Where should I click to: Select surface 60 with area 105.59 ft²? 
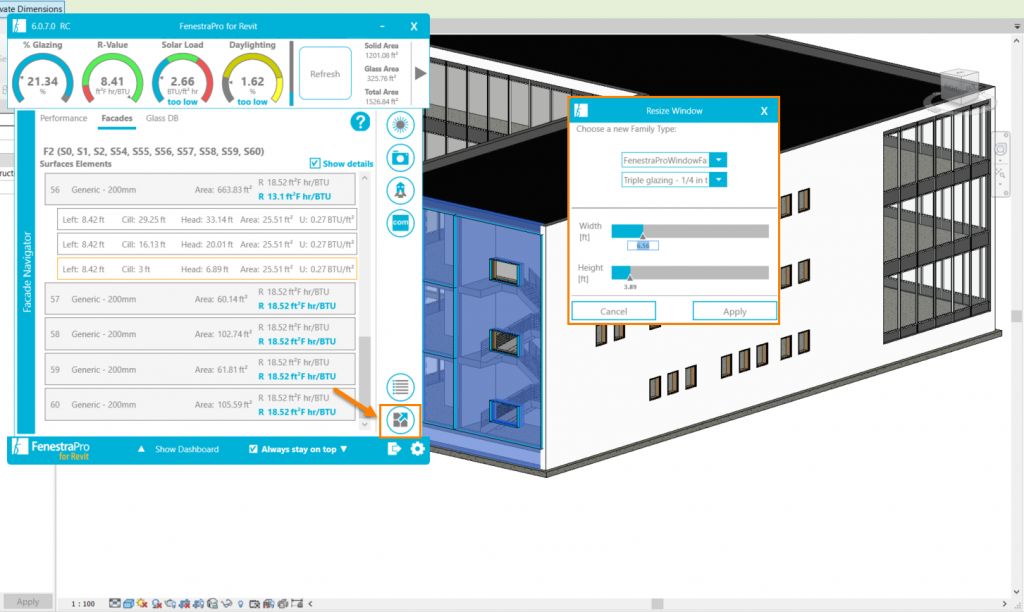pos(200,404)
